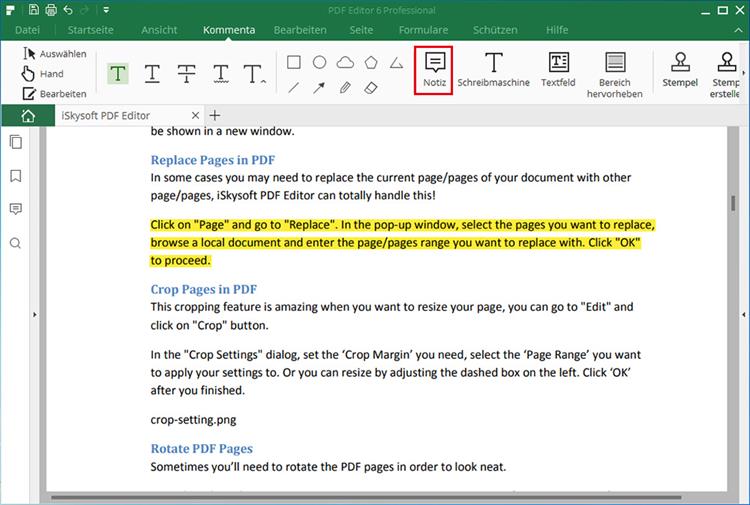
Task: Collapse the ribbon with the chevron
Action: click(x=738, y=30)
